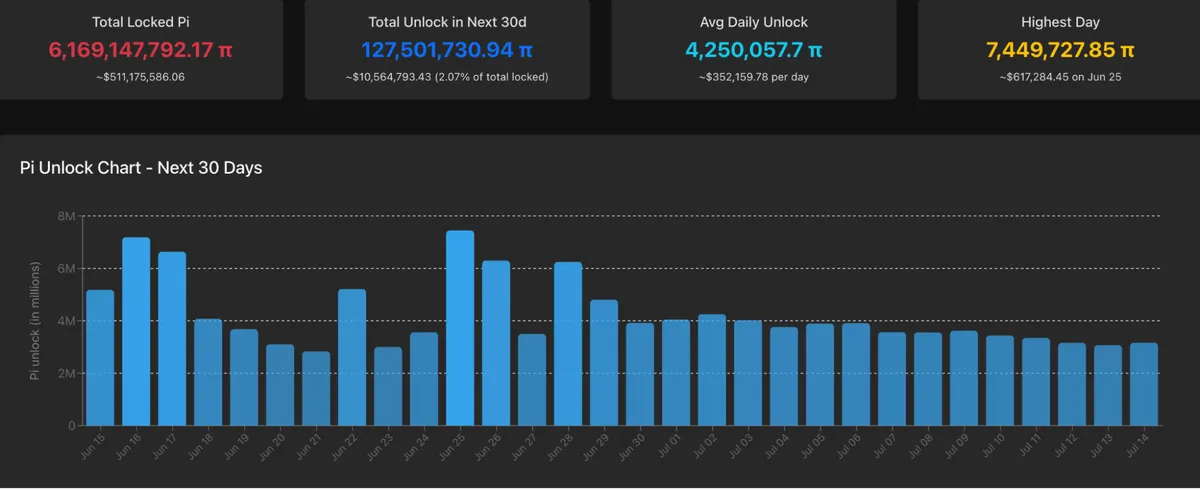The width and height of the screenshot is (1200, 489).
Task: Click the Jun 16 unlock bar
Action: coord(136,332)
